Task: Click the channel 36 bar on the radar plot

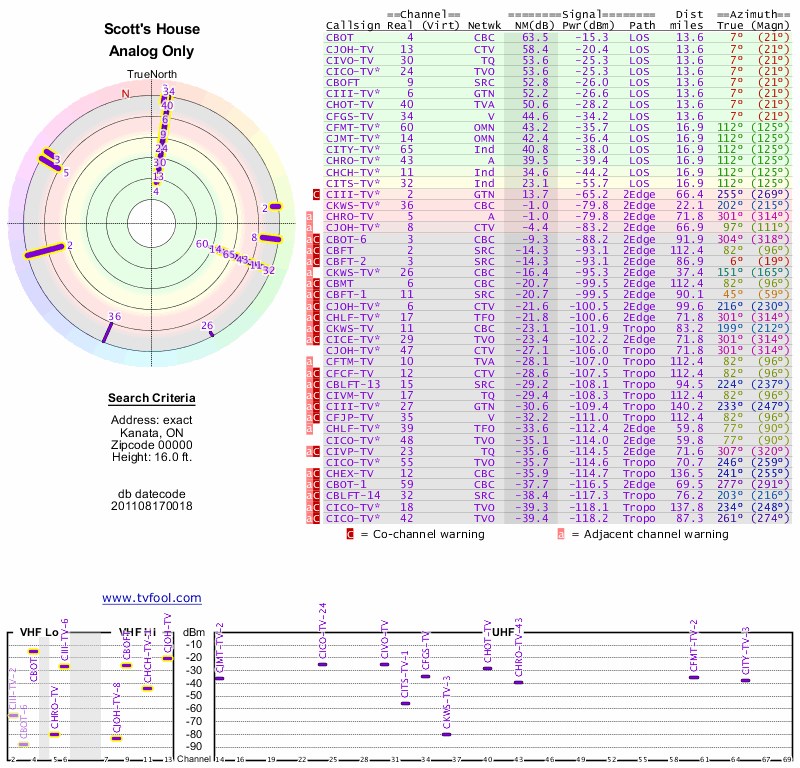Action: [107, 332]
